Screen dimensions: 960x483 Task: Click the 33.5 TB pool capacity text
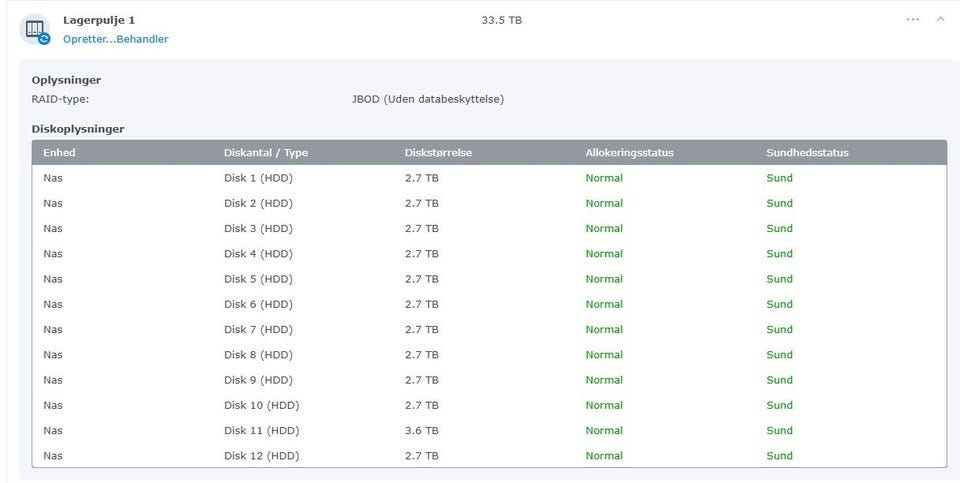coord(501,20)
